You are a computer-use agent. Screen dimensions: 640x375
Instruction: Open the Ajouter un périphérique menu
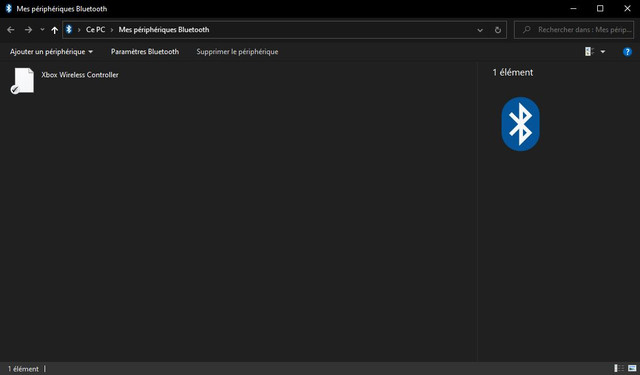pyautogui.click(x=51, y=52)
